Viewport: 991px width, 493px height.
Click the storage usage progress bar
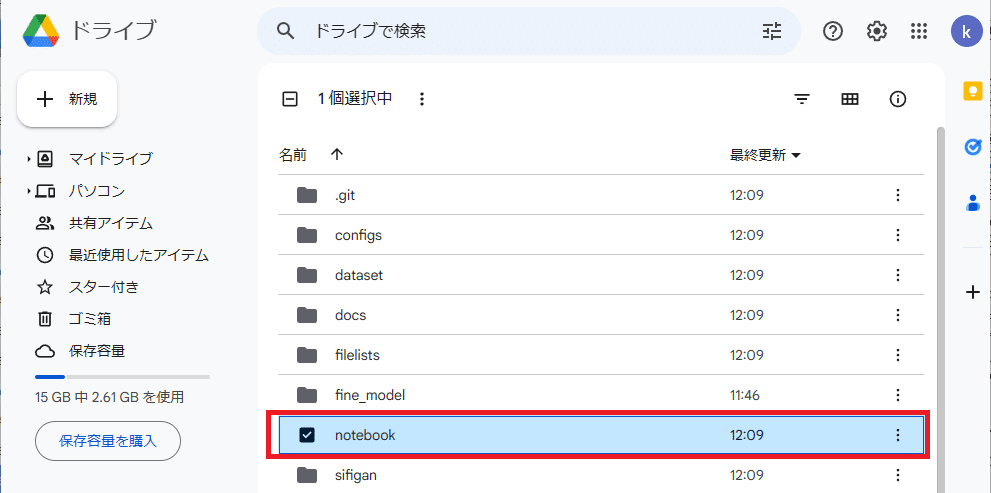pos(123,377)
